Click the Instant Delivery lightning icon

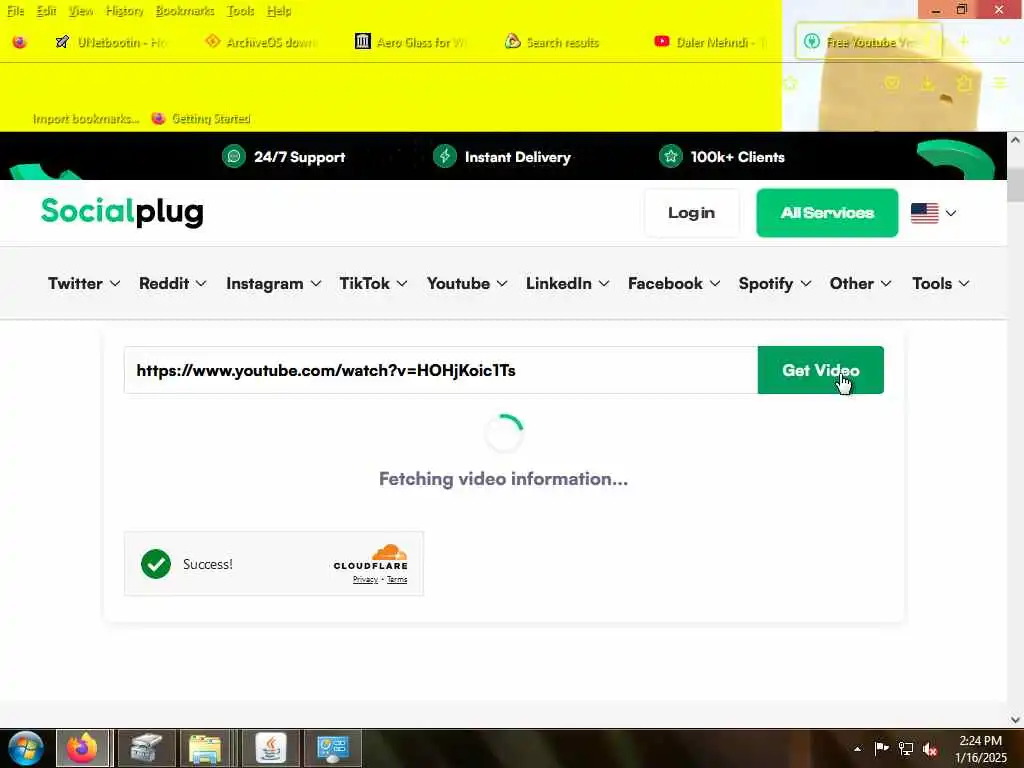(x=445, y=157)
